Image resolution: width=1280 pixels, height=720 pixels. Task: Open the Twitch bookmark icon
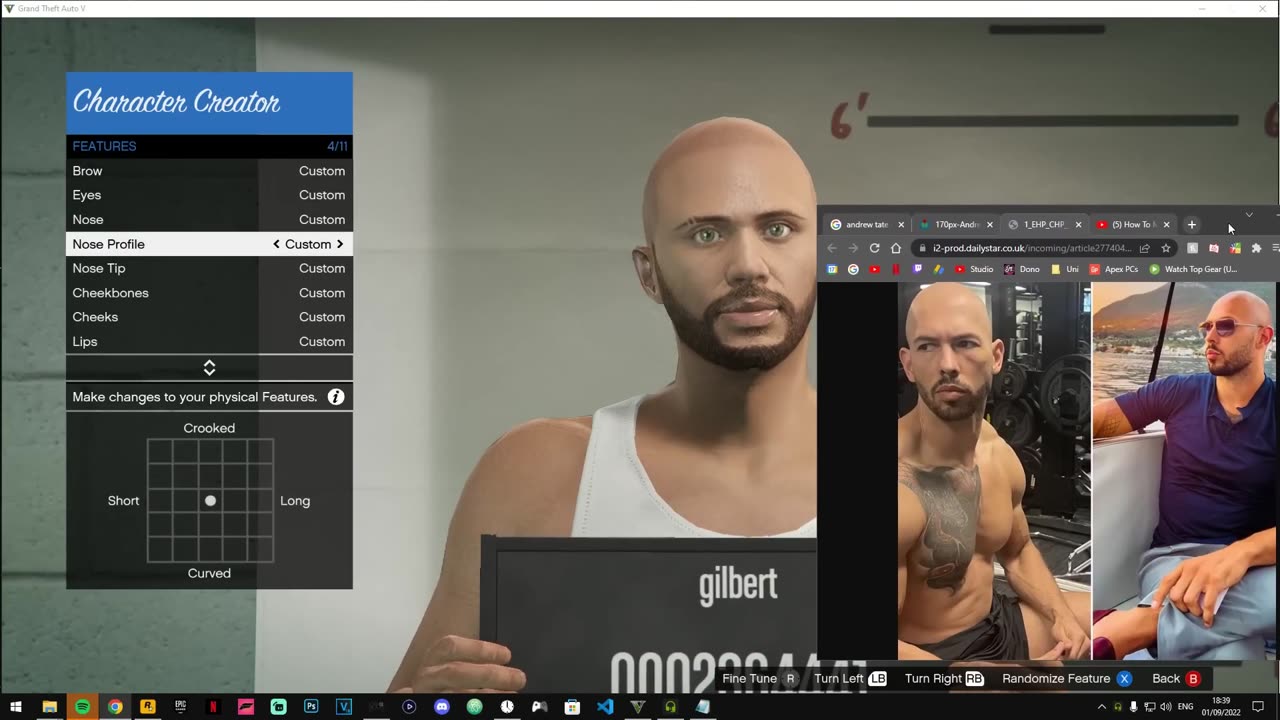(x=918, y=269)
